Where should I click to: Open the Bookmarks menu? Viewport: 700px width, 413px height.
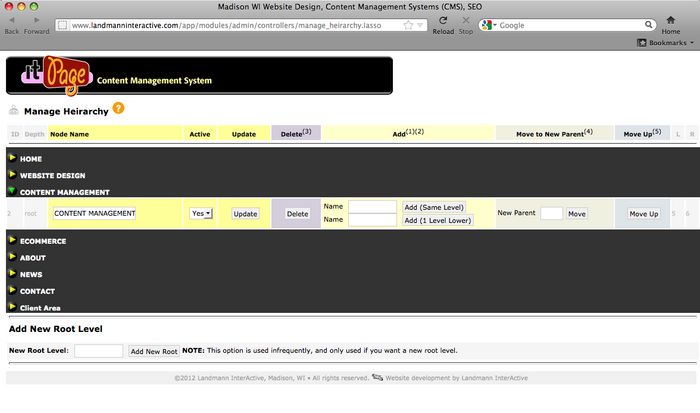(x=662, y=43)
